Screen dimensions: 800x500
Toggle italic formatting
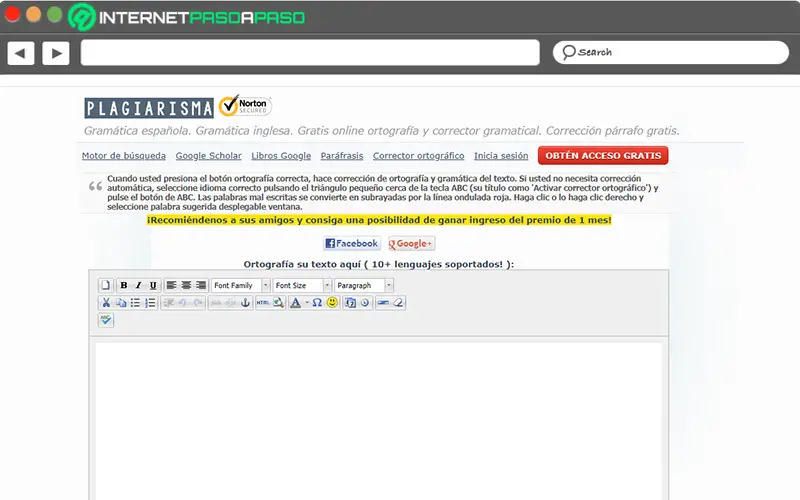[138, 285]
